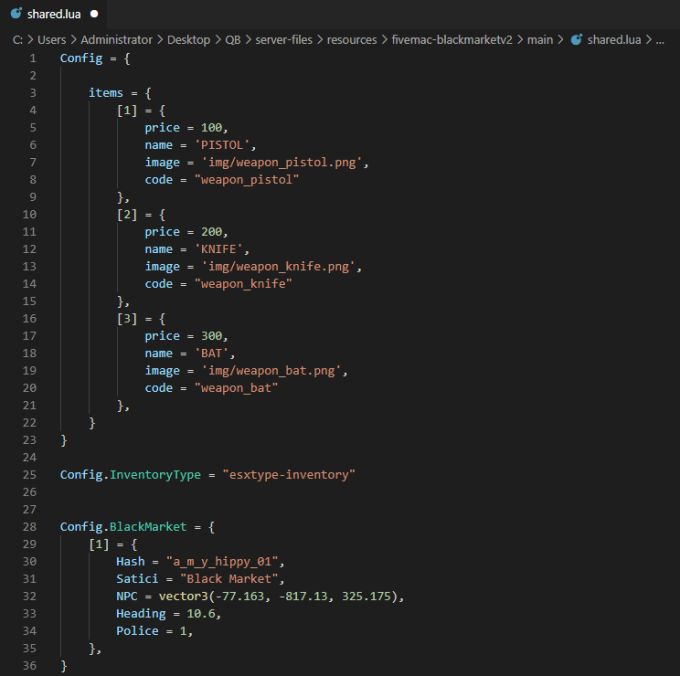Click the unsaved-changes dot on the shared.lua tab
The image size is (680, 676).
[x=94, y=15]
